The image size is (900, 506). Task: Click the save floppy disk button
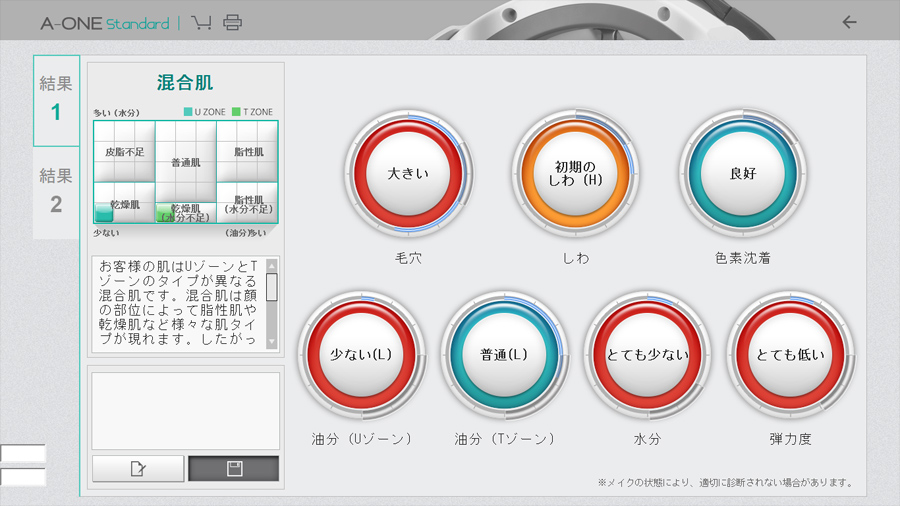click(x=234, y=468)
